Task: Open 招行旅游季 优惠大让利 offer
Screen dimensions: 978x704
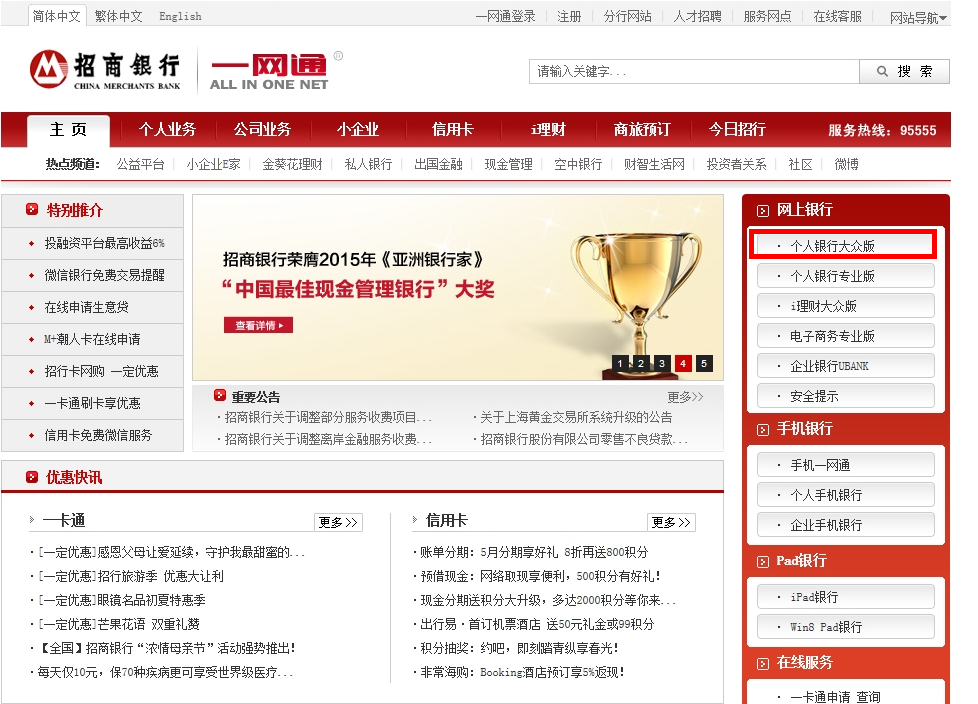Action: tap(130, 576)
